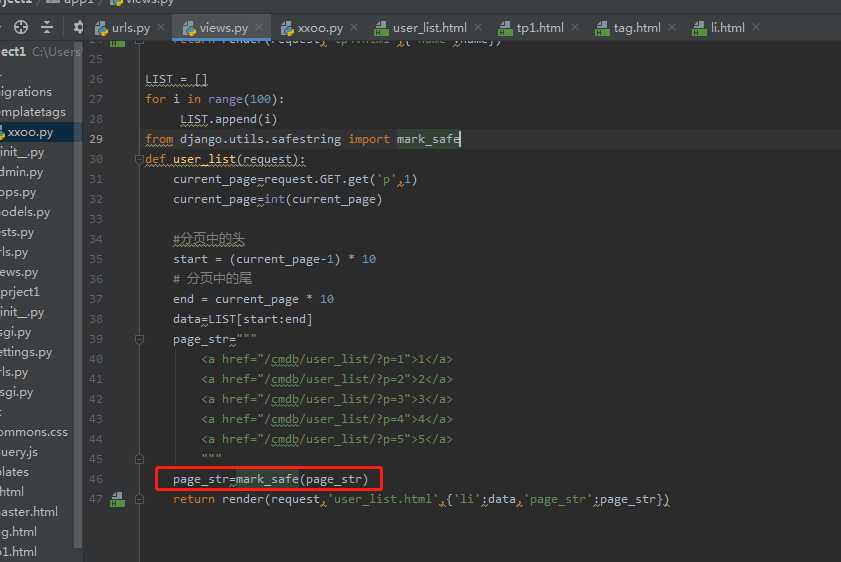841x562 pixels.
Task: Select commons.css in the project tree
Action: point(34,432)
